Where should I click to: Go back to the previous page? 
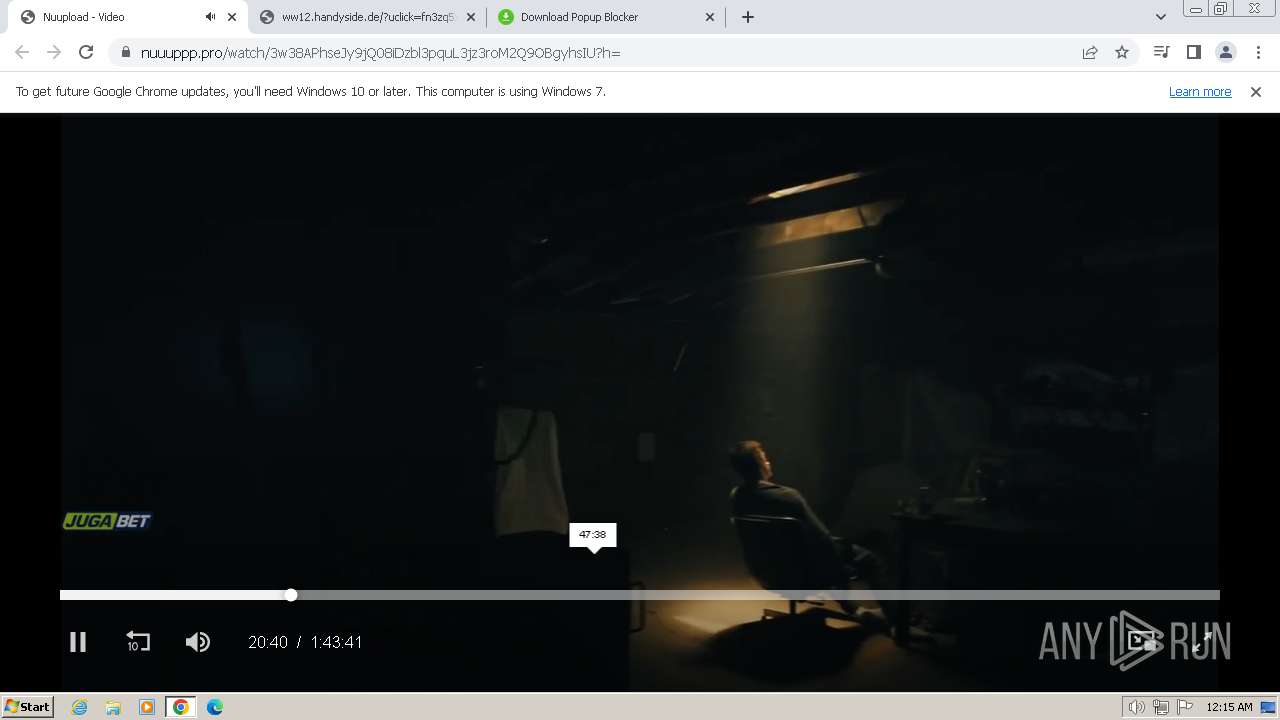click(22, 52)
